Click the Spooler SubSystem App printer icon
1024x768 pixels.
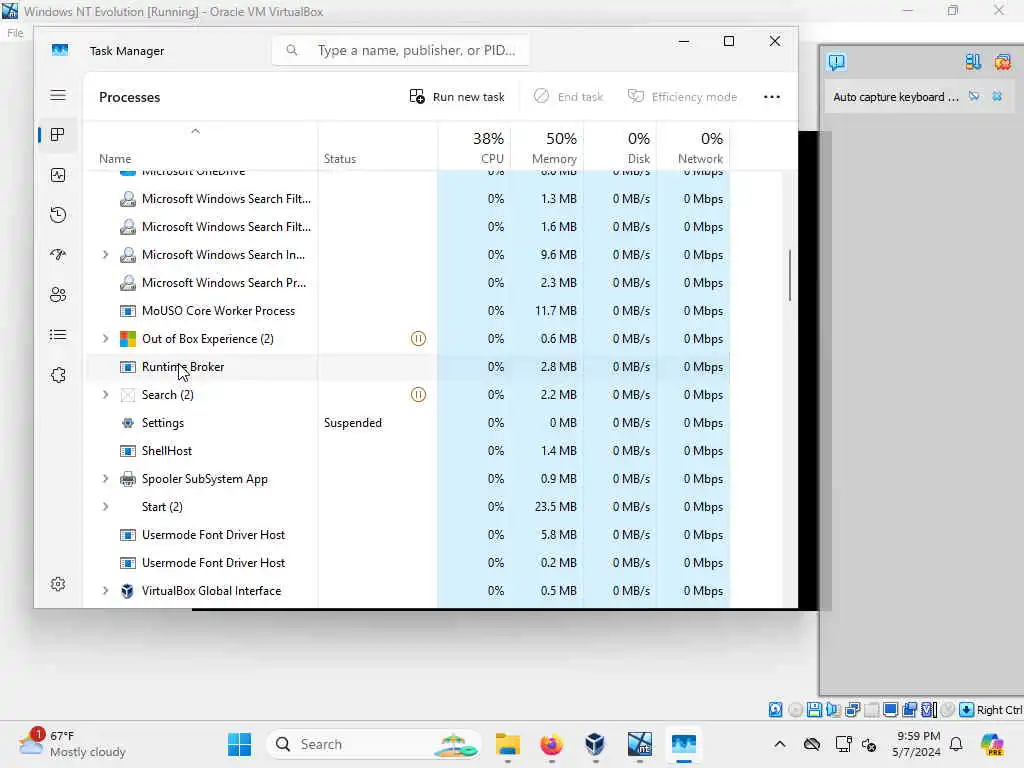tap(128, 479)
